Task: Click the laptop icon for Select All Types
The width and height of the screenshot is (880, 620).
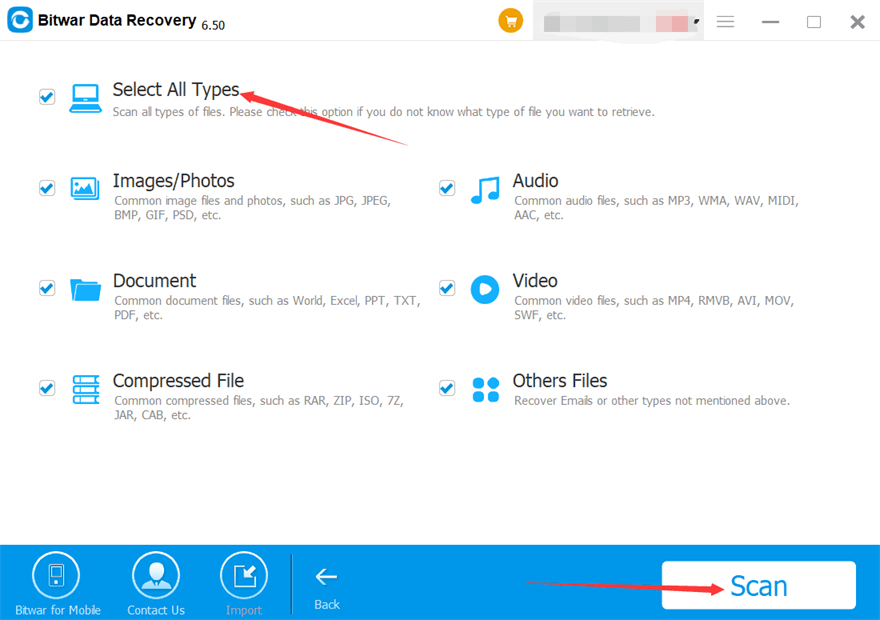Action: 85,98
